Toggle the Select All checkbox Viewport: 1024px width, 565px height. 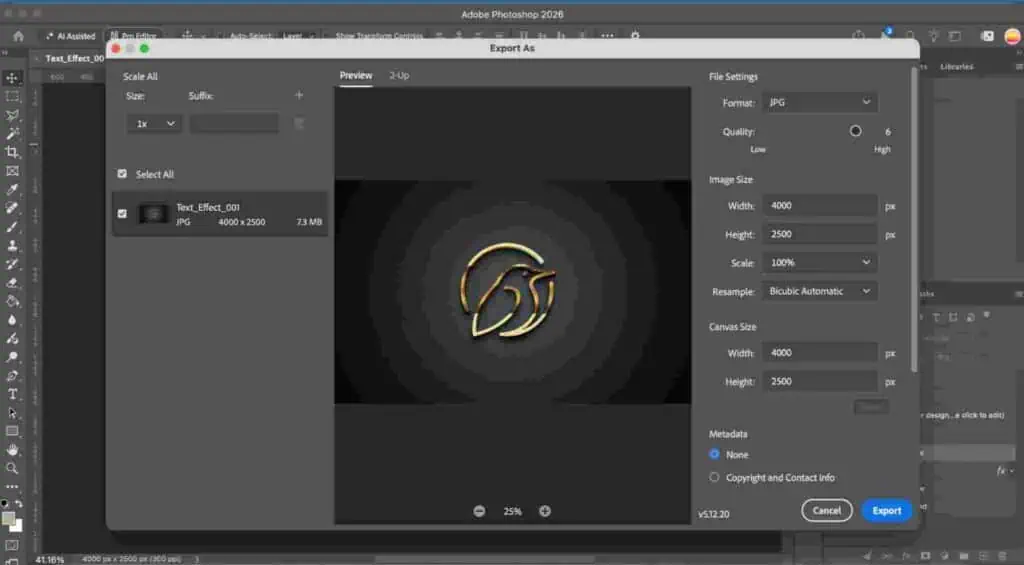coord(122,174)
